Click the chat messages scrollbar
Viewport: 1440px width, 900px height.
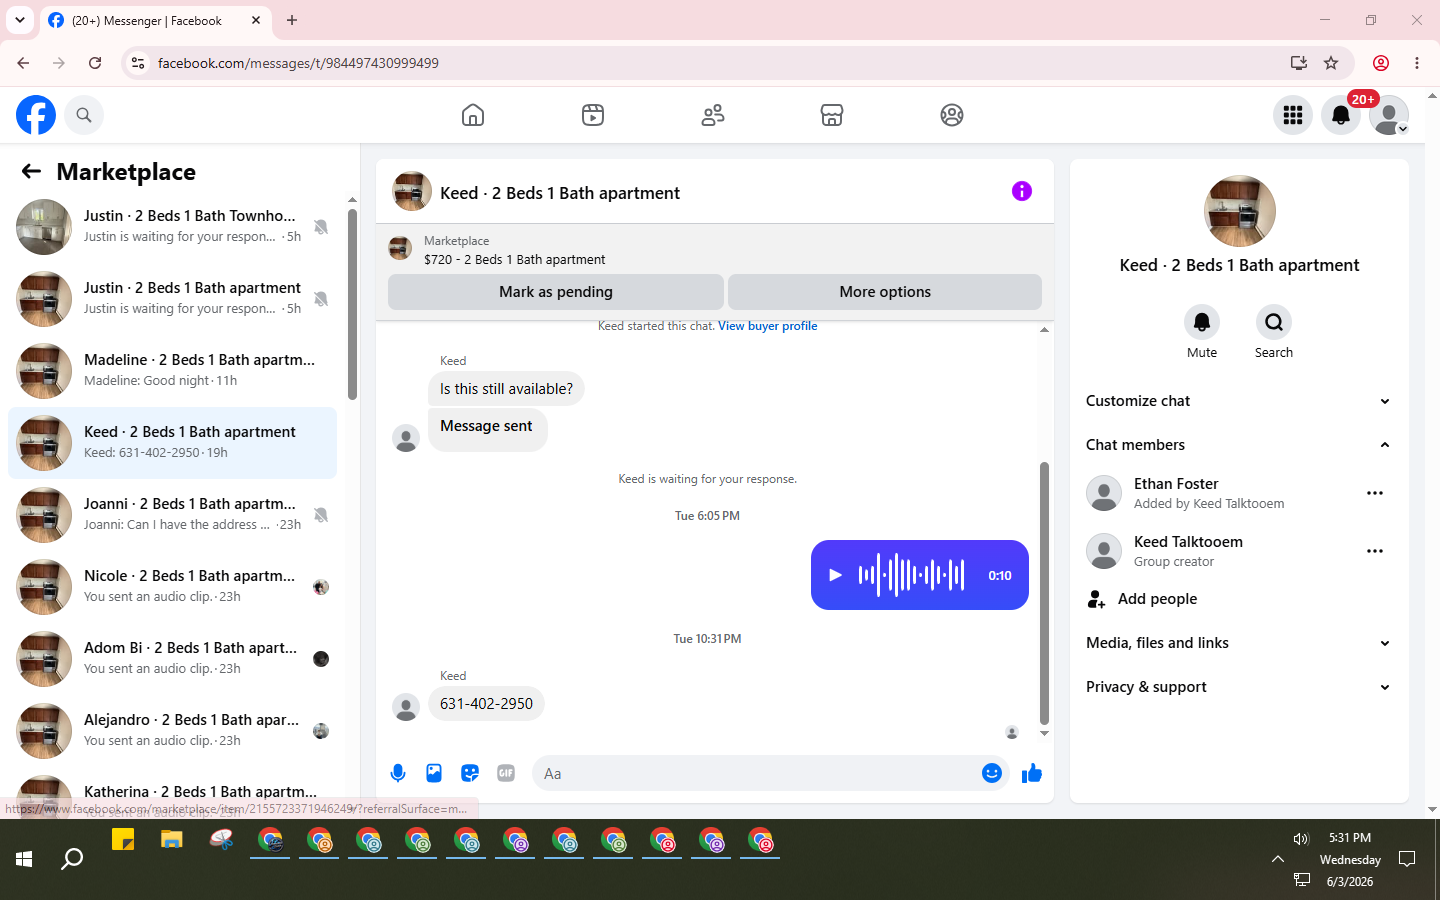1044,593
